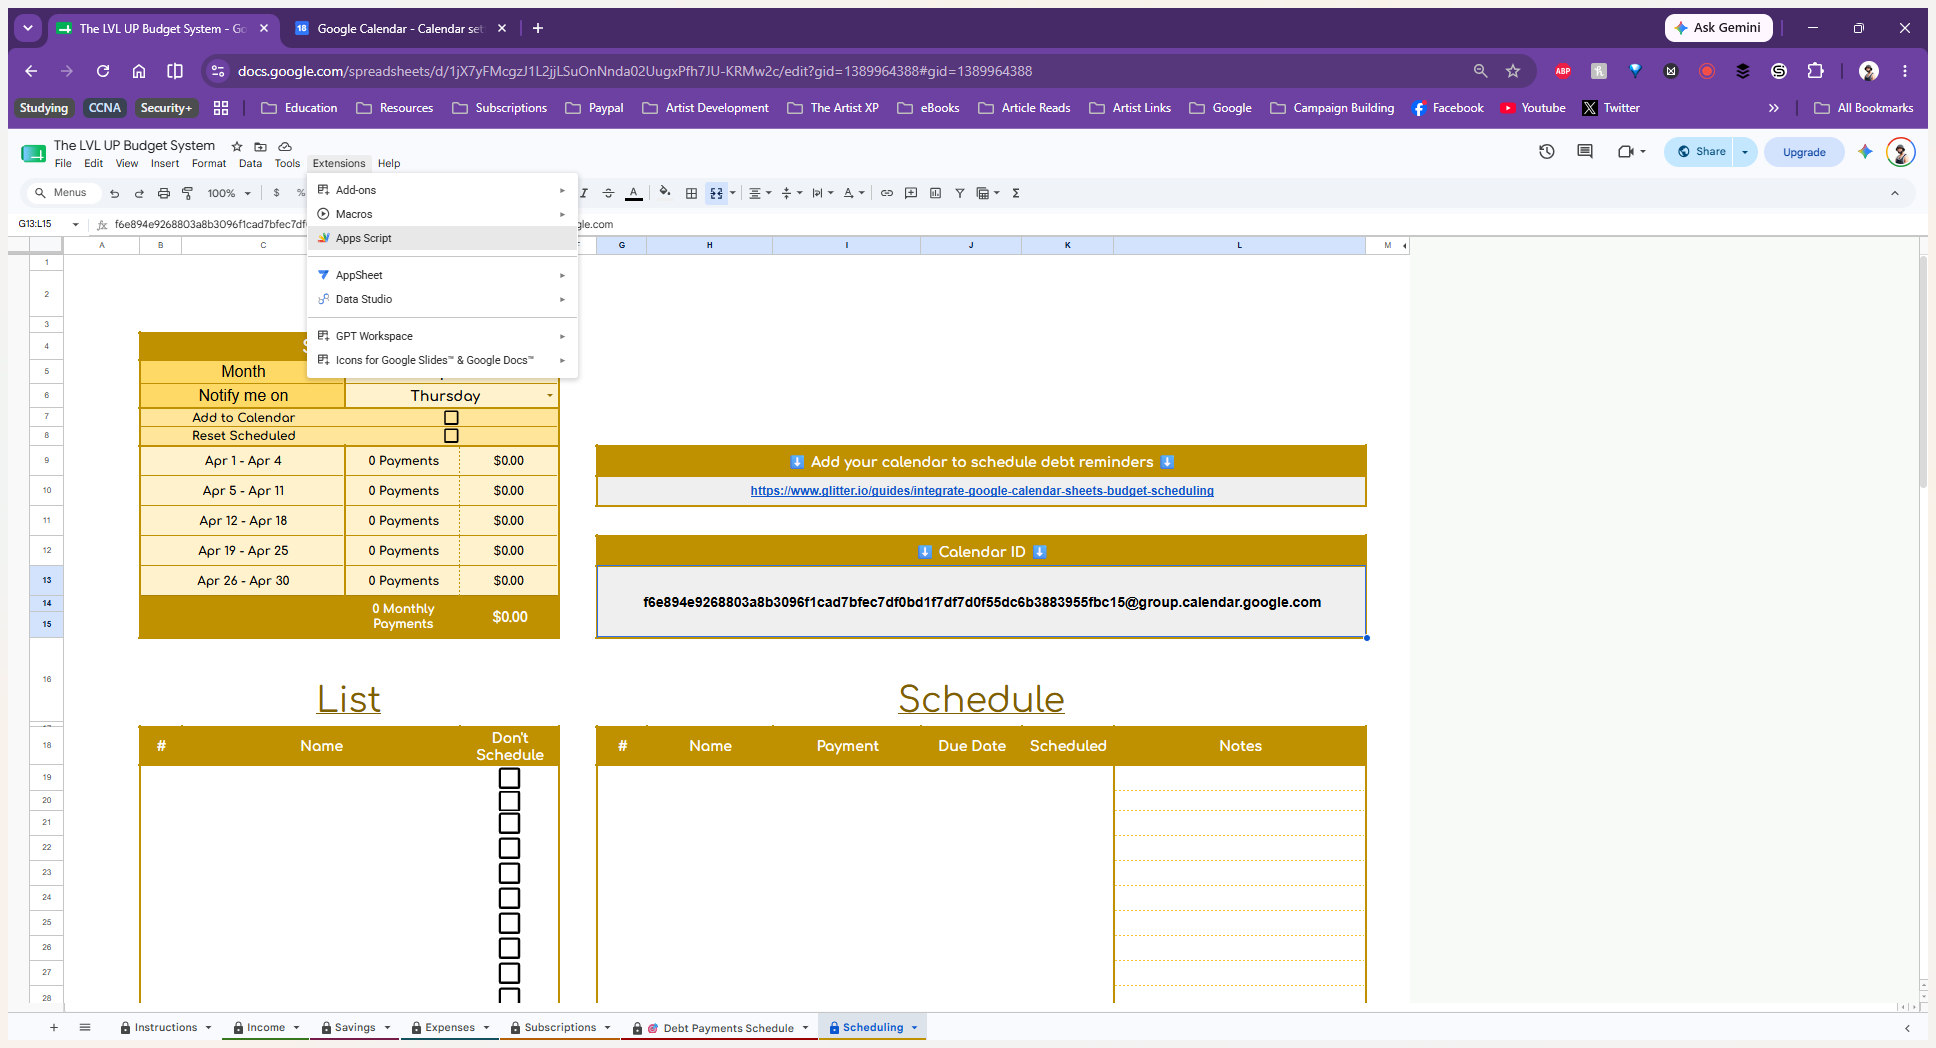Click the undo icon in toolbar
Screen dimensions: 1936x1048
[x=115, y=193]
